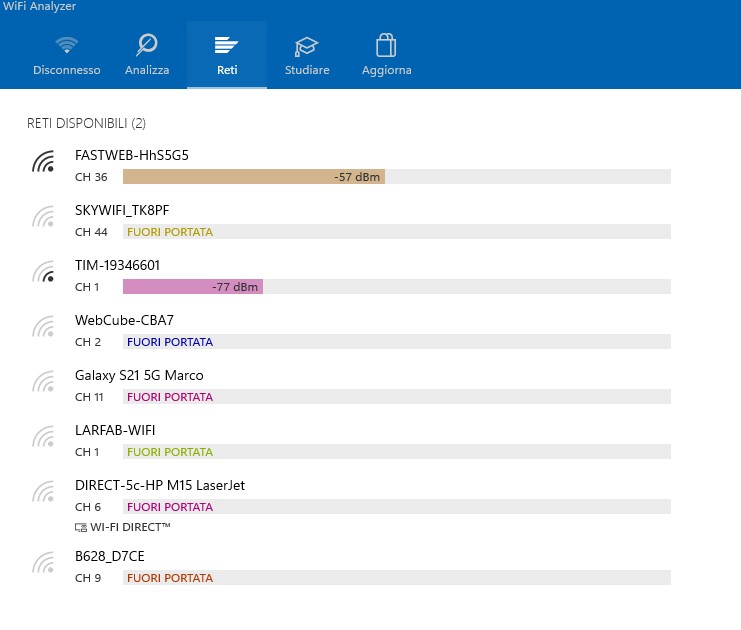This screenshot has height=630, width=741.
Task: Click the -57 dBm signal bar
Action: click(254, 177)
